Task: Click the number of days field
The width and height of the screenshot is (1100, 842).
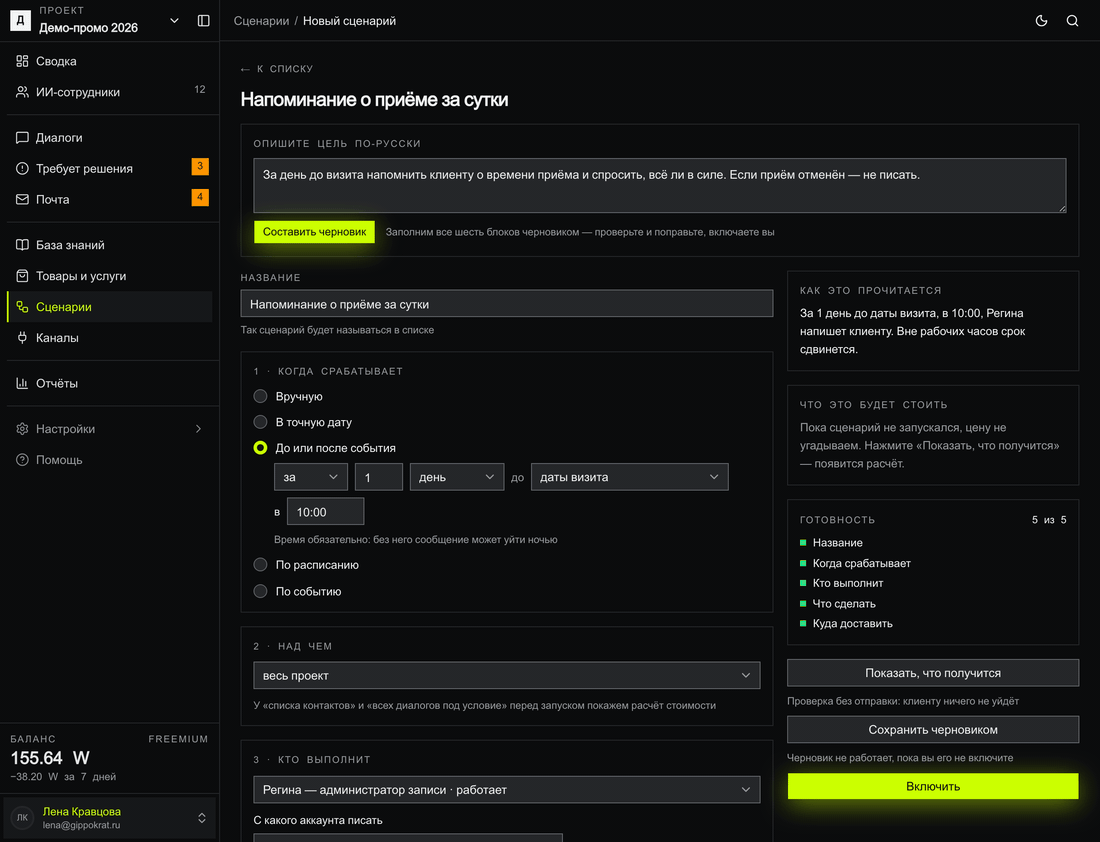Action: [x=379, y=477]
